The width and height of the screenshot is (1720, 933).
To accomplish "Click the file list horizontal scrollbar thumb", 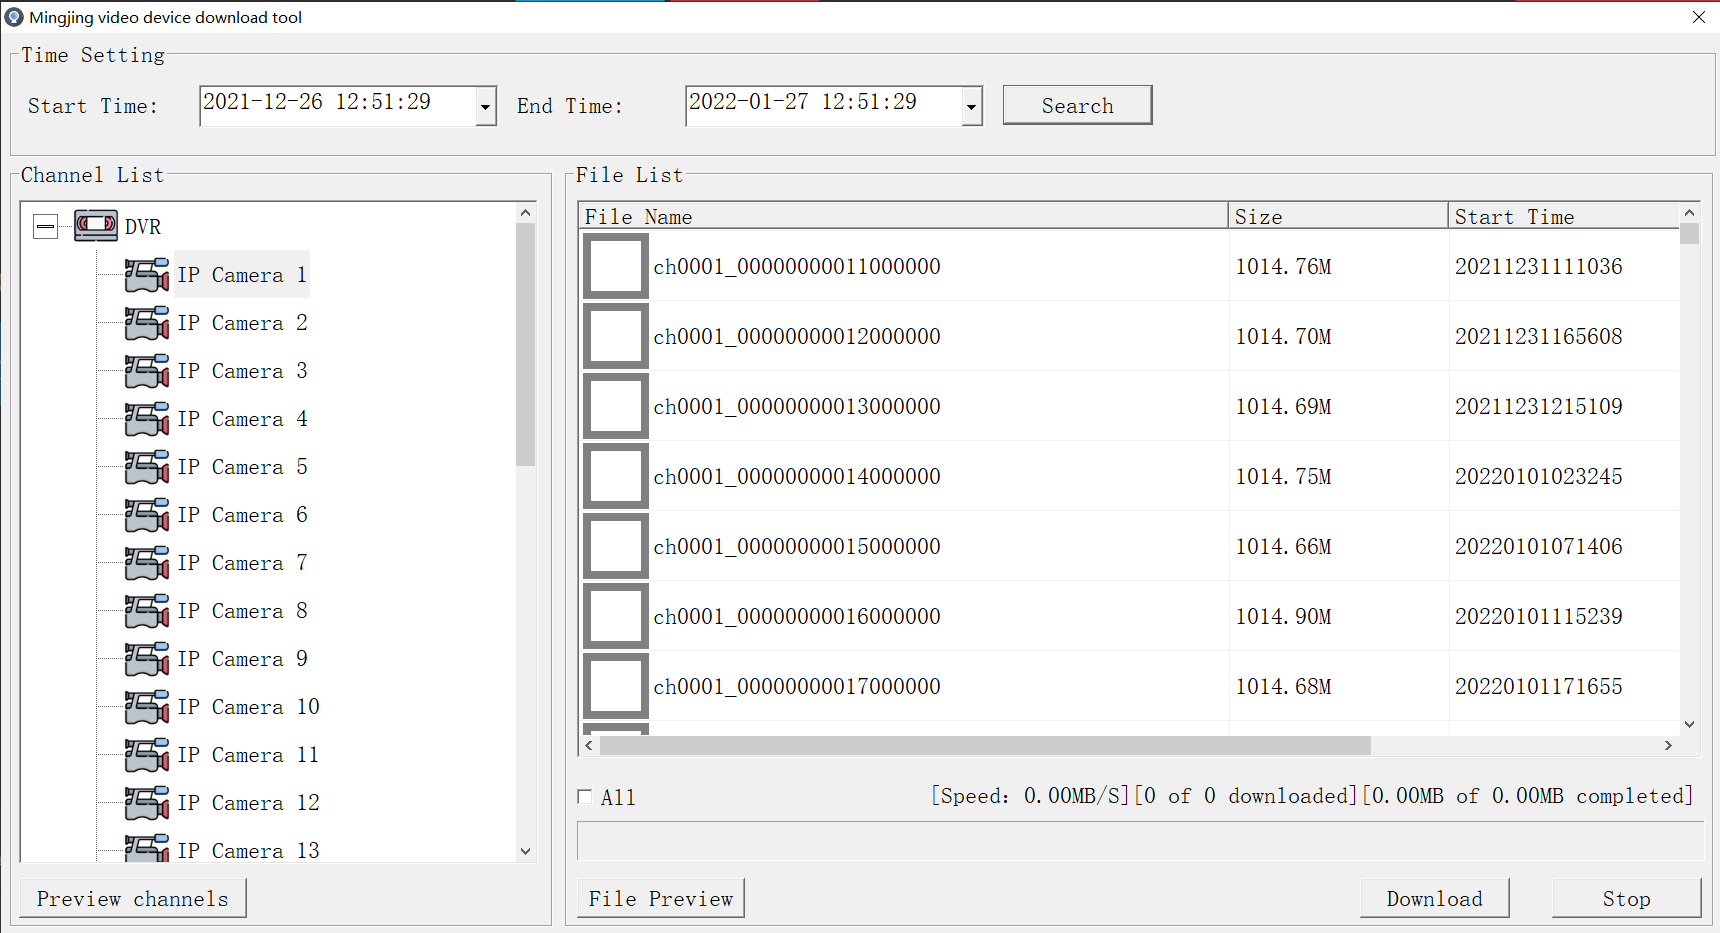I will (x=984, y=745).
